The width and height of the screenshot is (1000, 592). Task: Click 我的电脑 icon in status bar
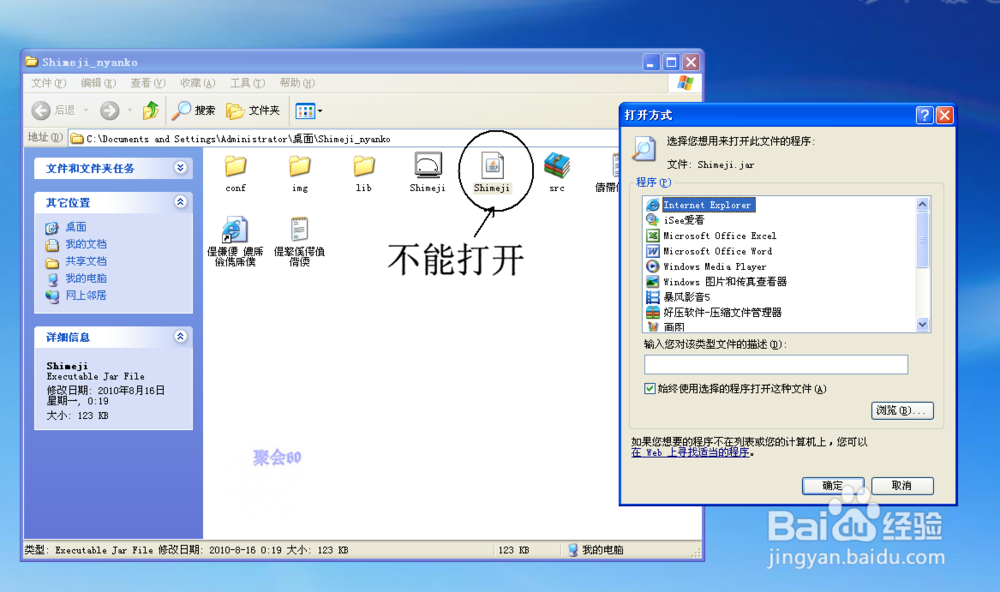click(573, 550)
